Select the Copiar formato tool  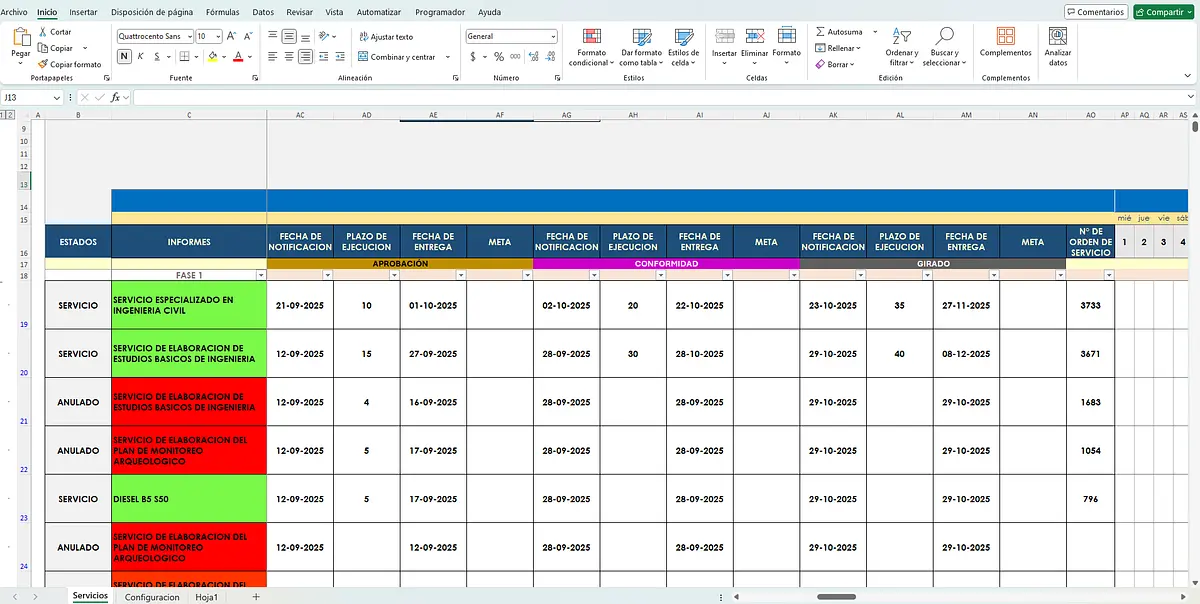pyautogui.click(x=69, y=64)
